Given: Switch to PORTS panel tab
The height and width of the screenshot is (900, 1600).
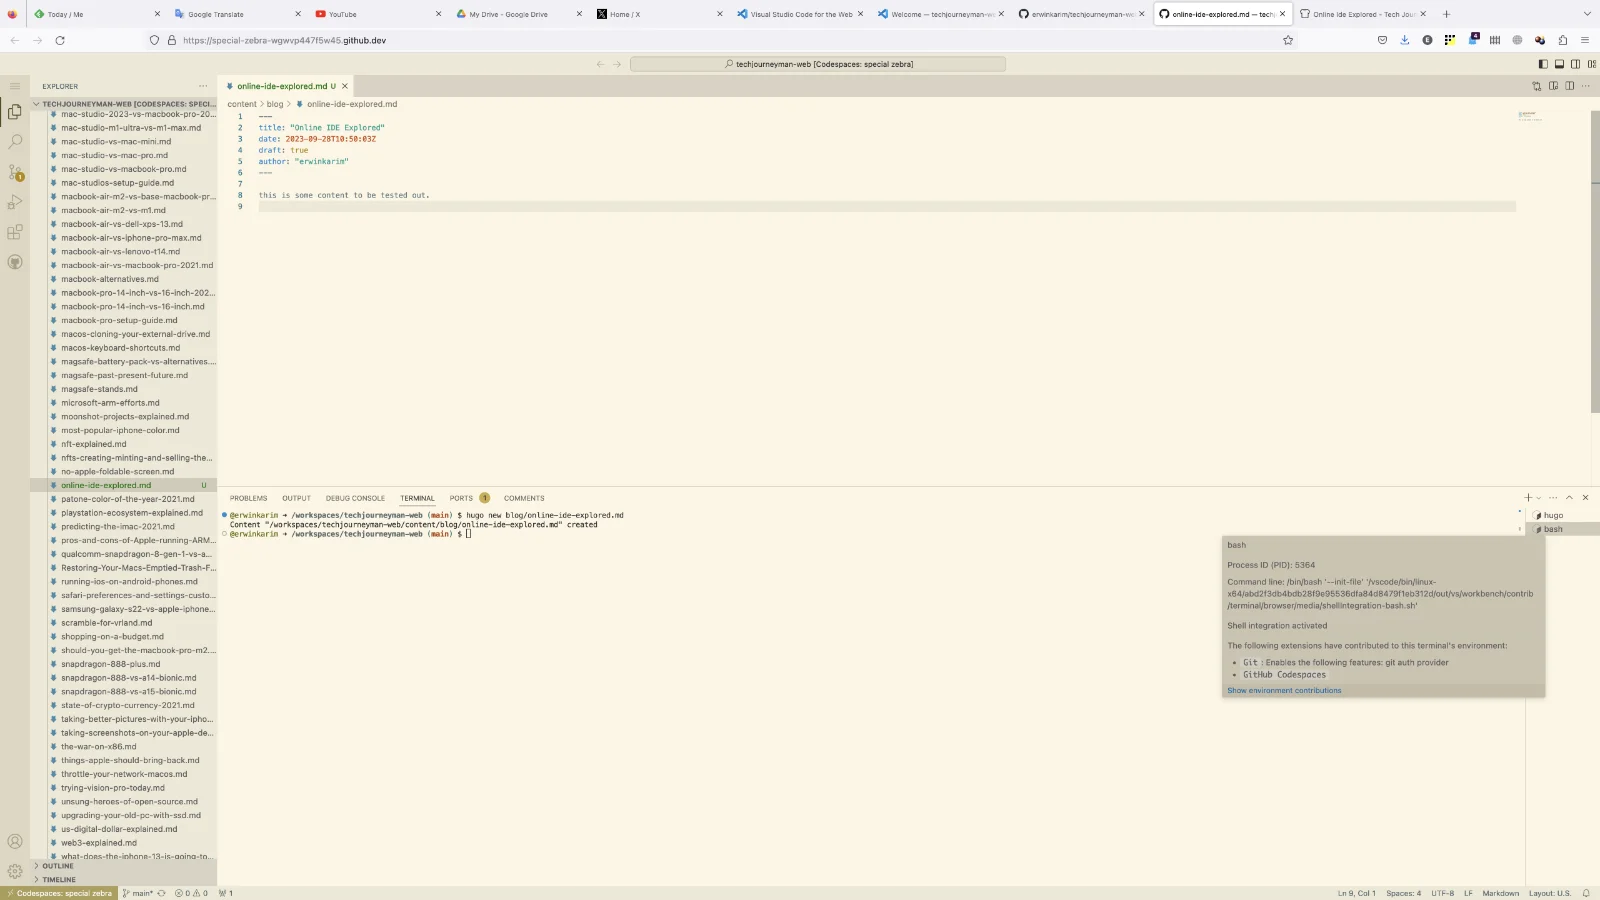Looking at the screenshot, I should click(461, 498).
